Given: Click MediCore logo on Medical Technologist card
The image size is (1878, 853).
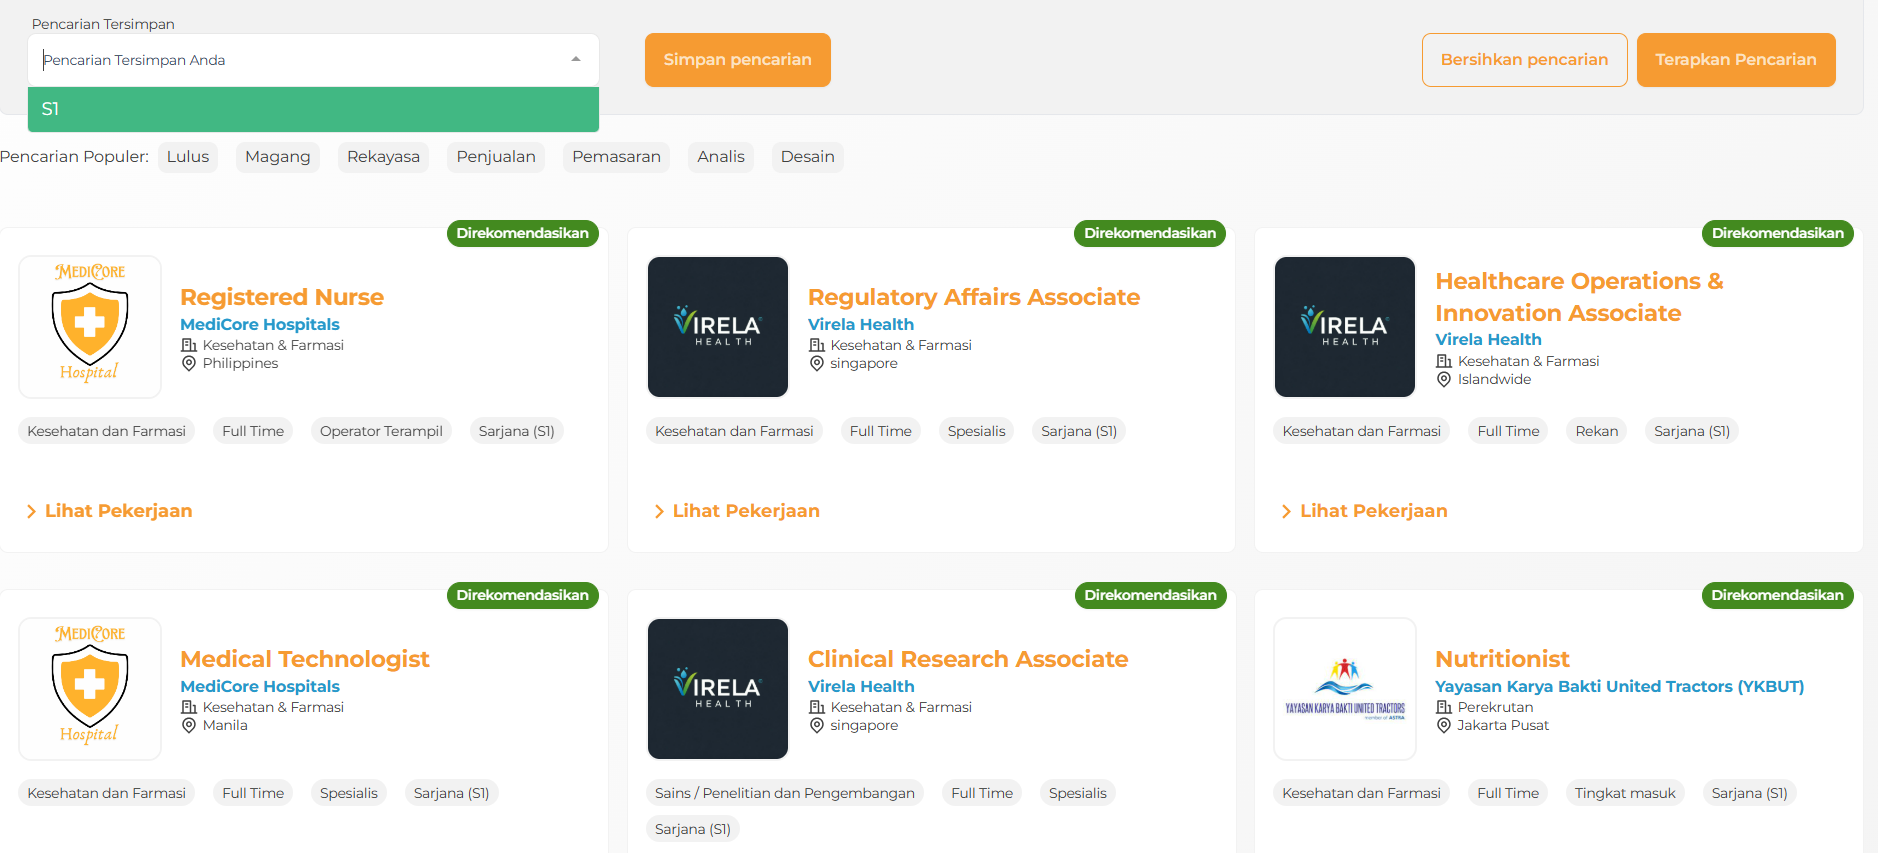Looking at the screenshot, I should 90,688.
